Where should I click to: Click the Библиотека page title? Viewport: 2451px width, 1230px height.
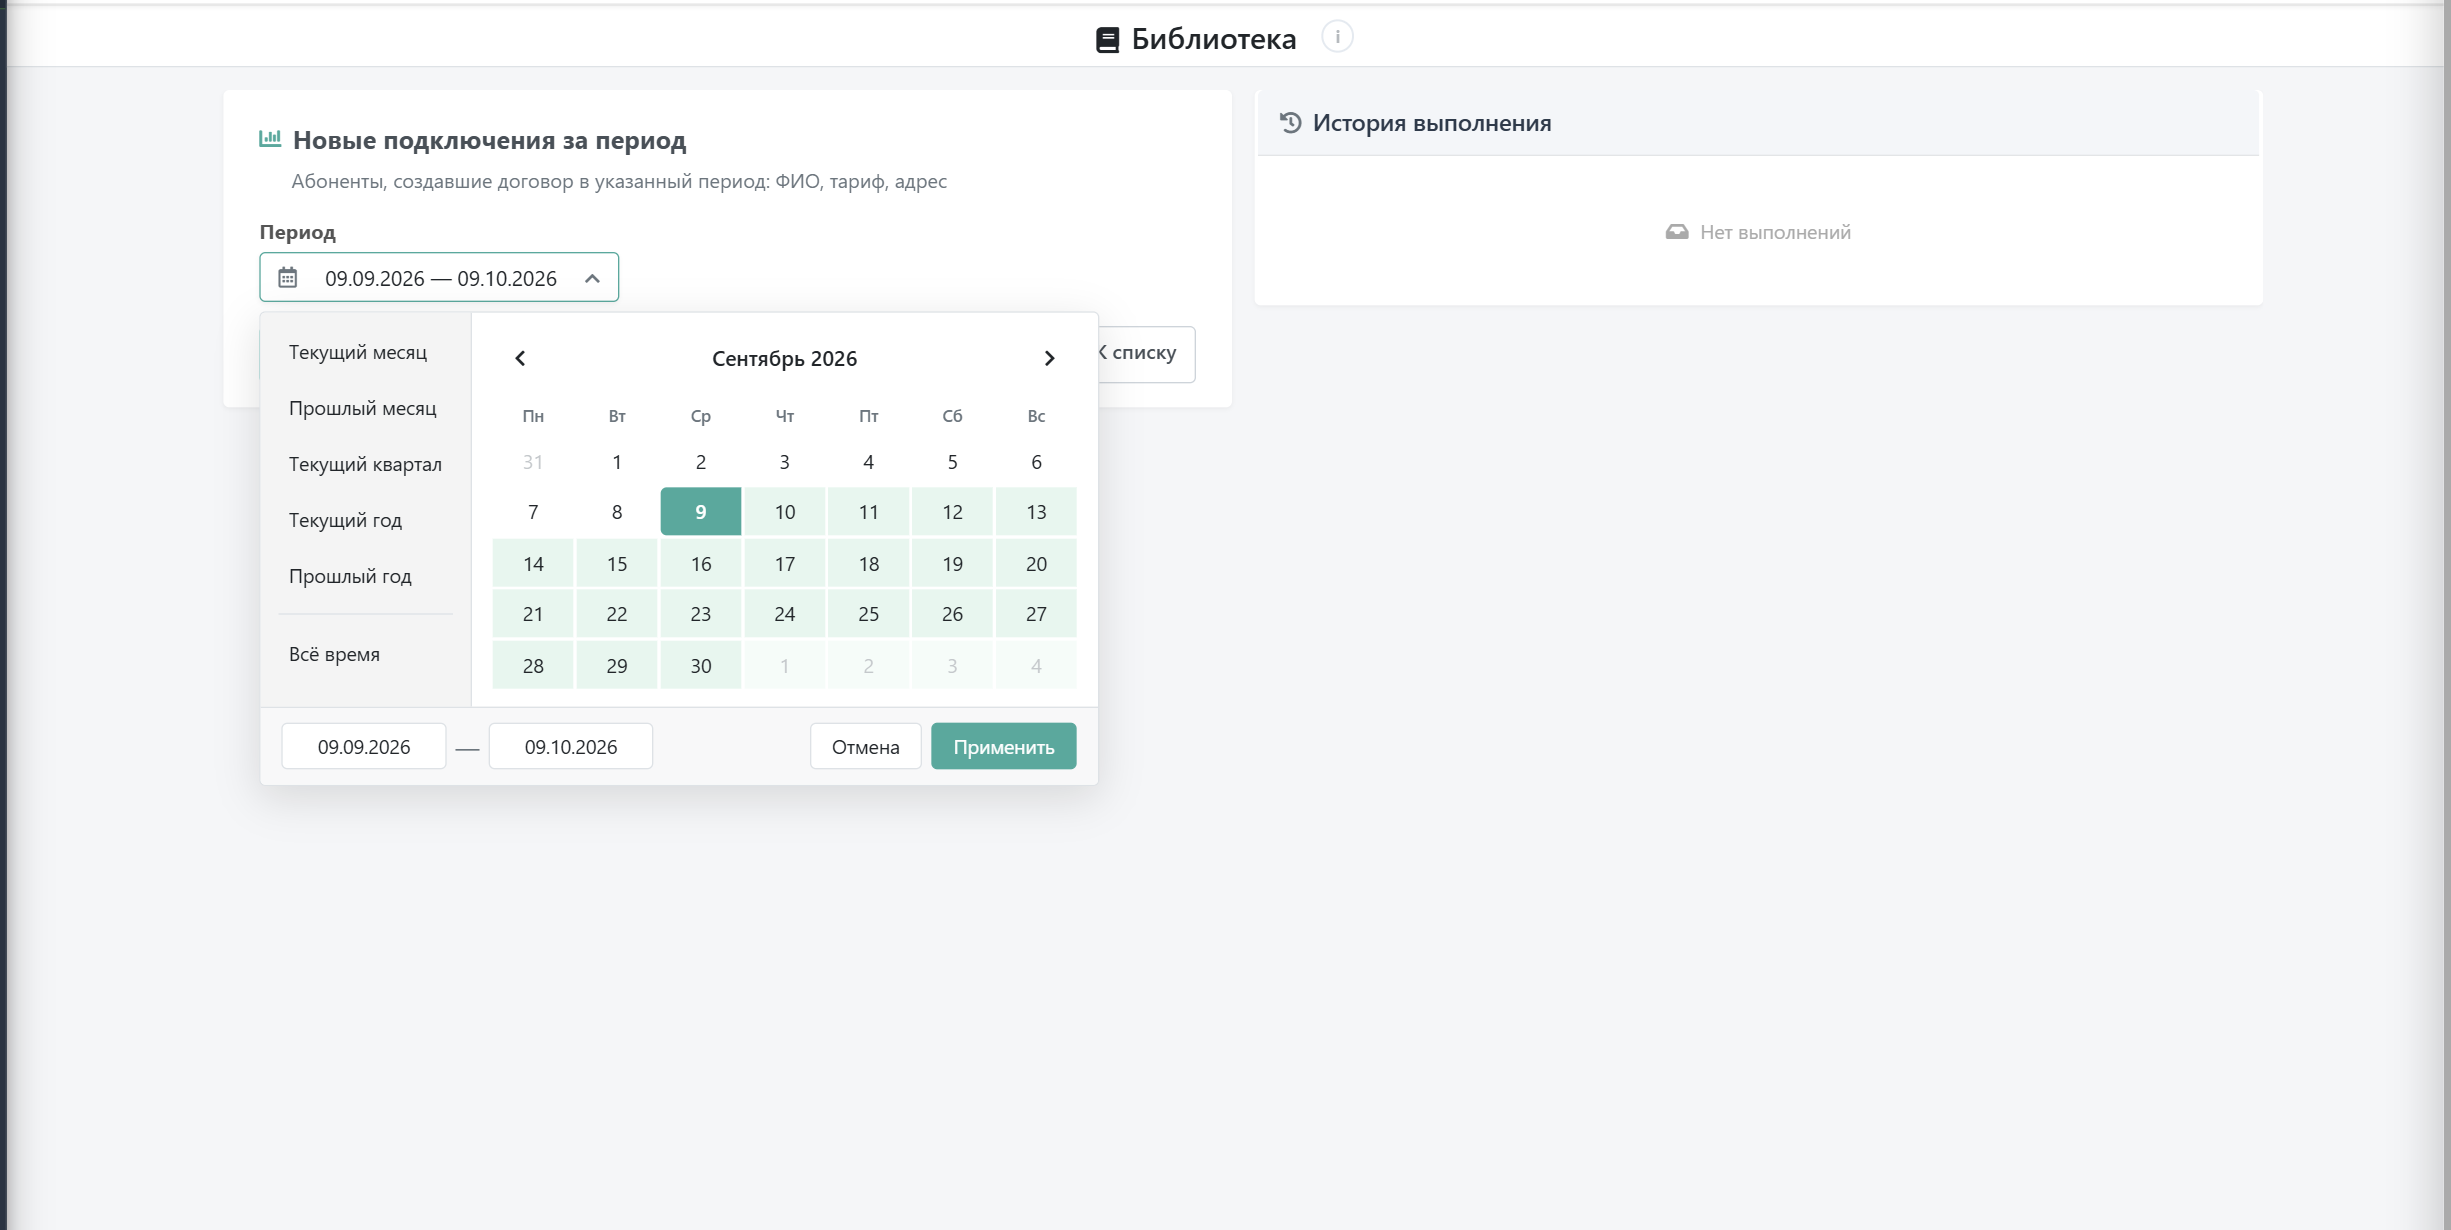click(1213, 39)
